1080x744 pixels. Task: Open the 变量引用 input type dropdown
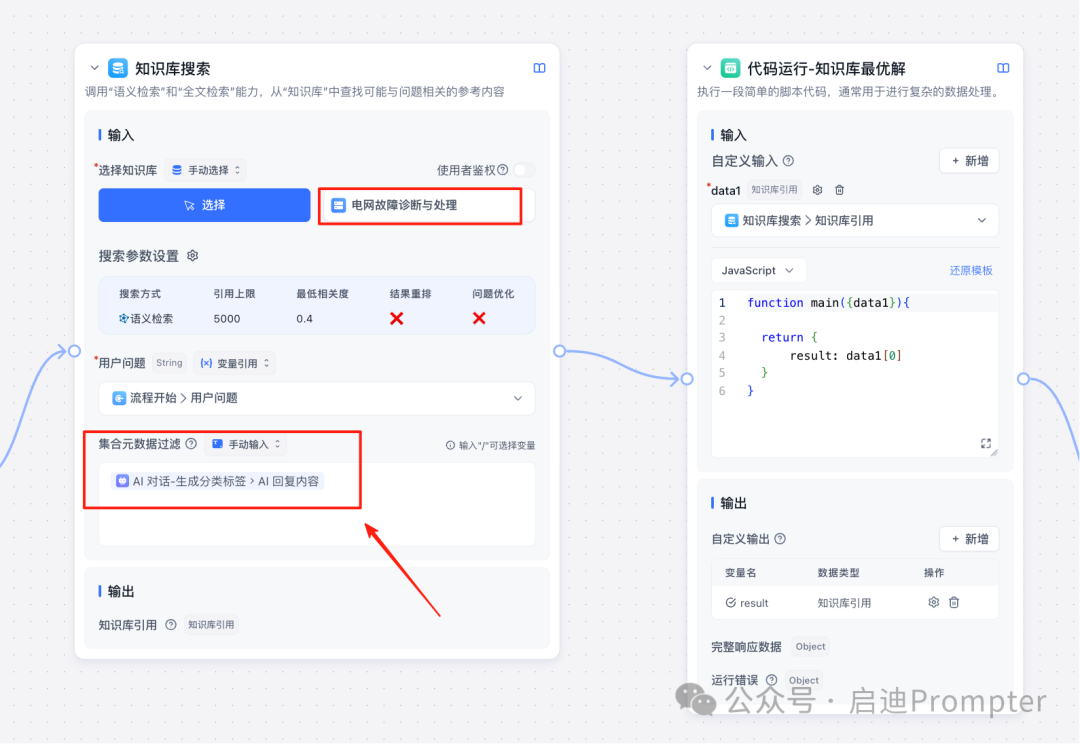pos(234,363)
